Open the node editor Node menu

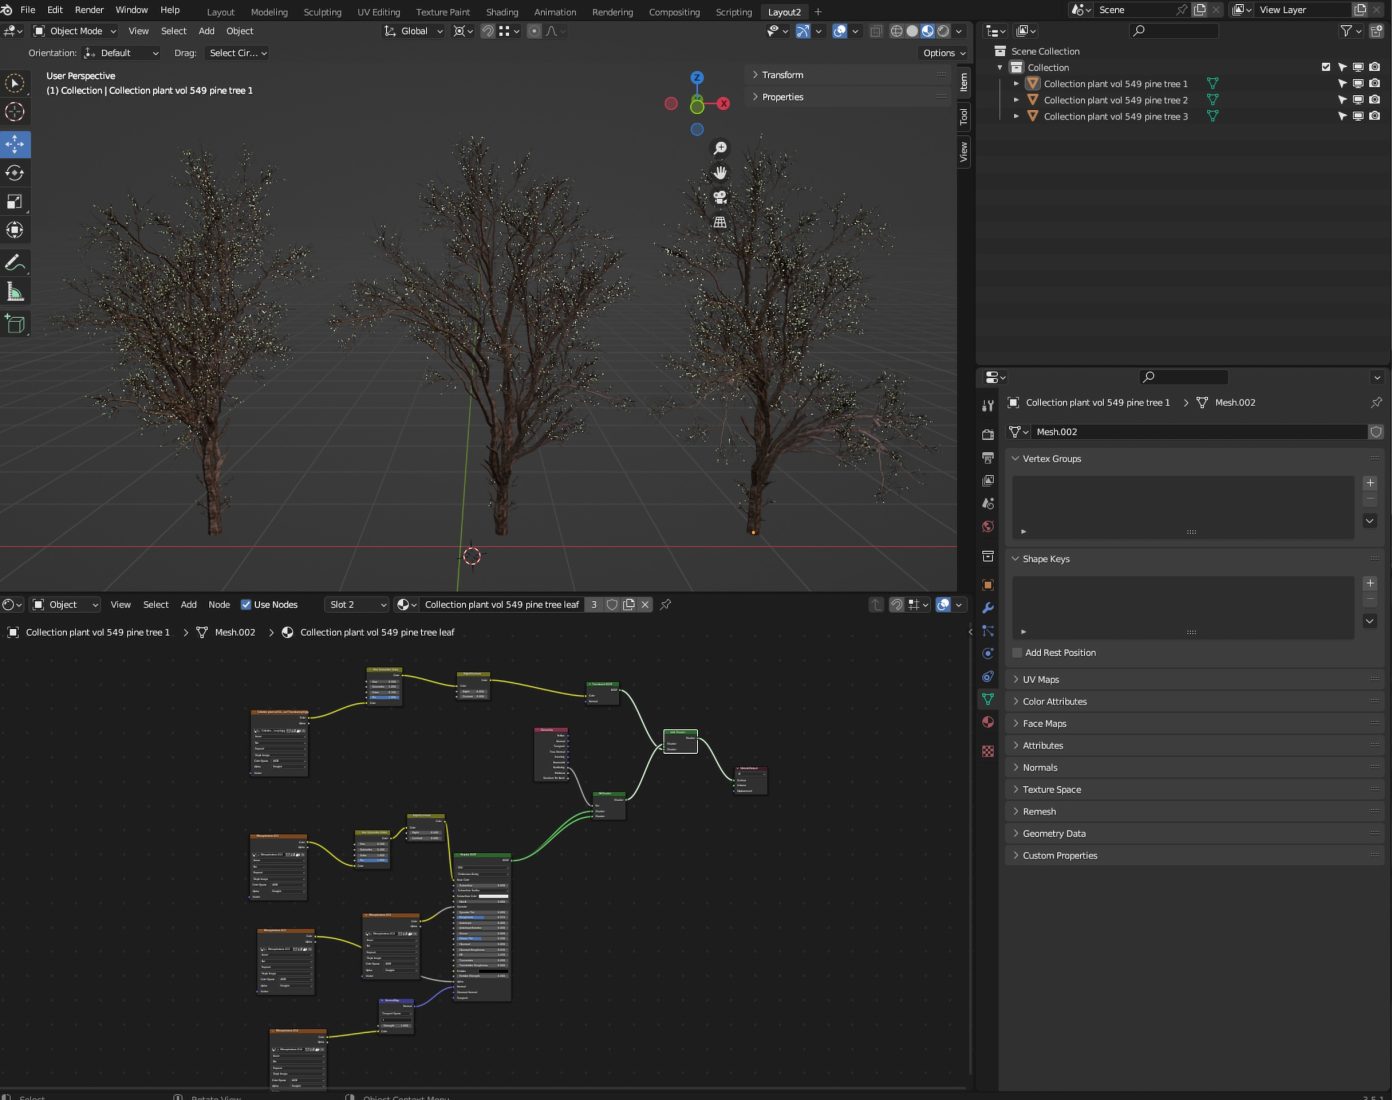point(219,604)
